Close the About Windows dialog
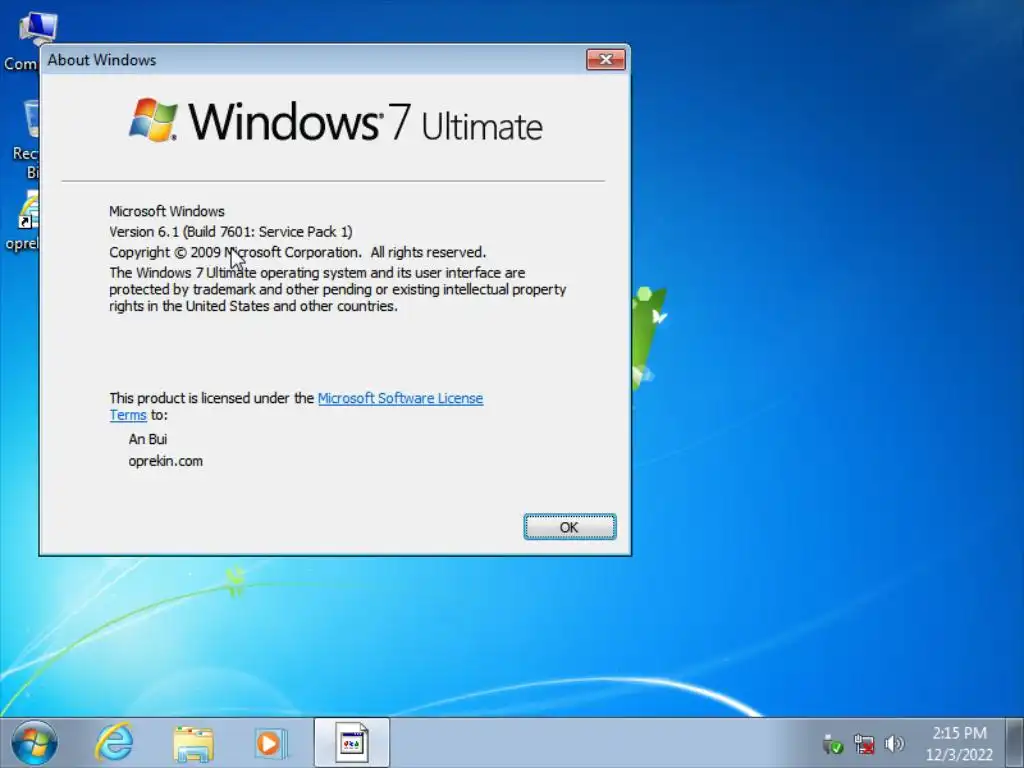The image size is (1024, 768). pyautogui.click(x=605, y=60)
